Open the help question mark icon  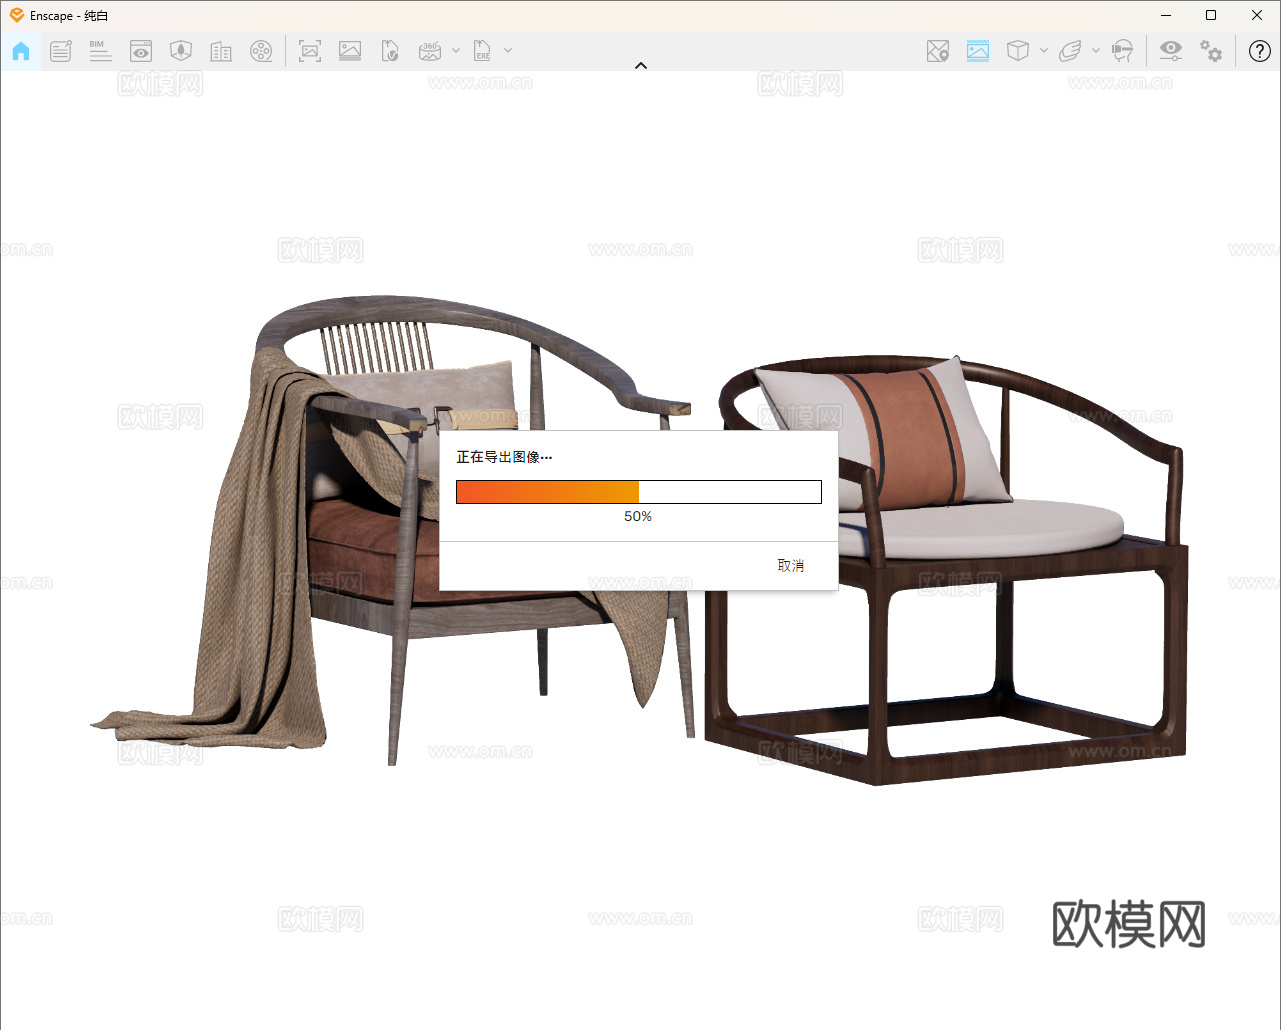pyautogui.click(x=1260, y=51)
